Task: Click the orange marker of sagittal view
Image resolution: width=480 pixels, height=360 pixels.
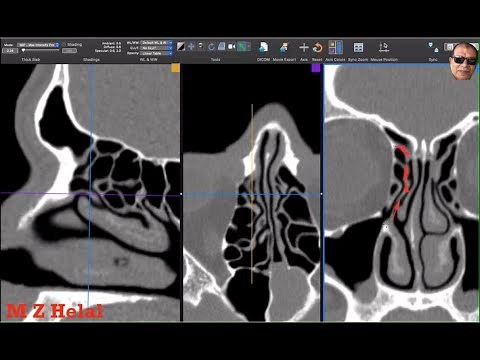Action: pos(176,68)
